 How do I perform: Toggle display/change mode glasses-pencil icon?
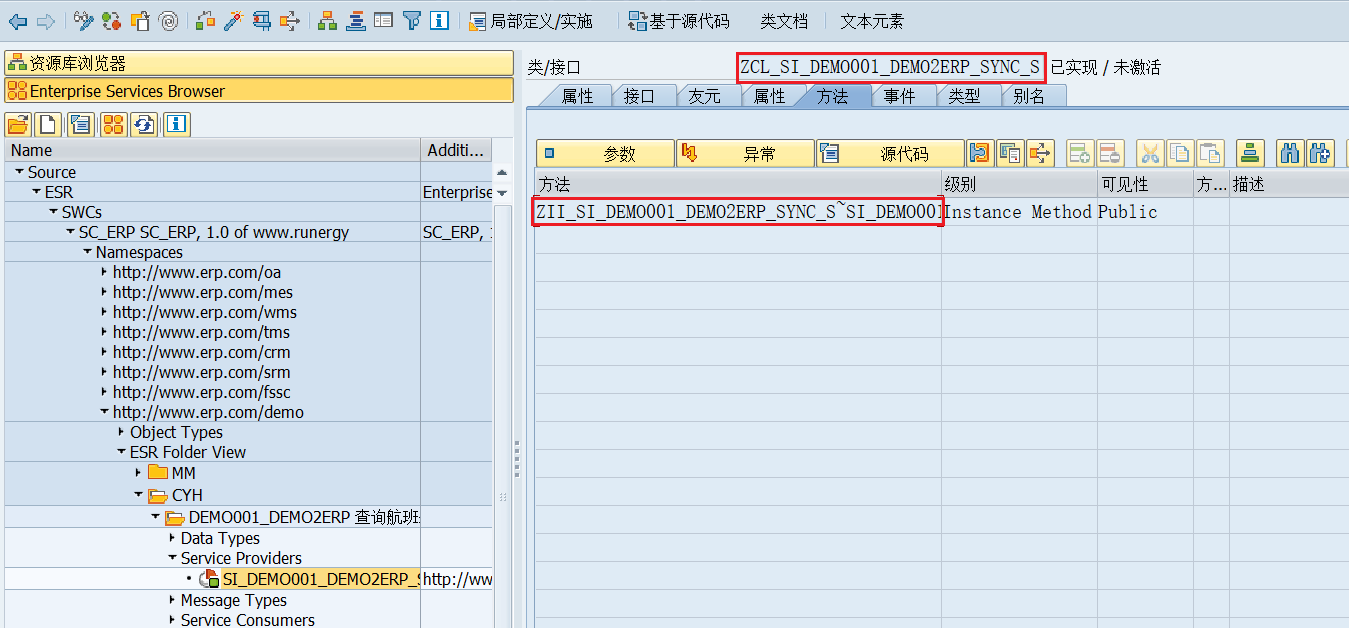point(84,20)
